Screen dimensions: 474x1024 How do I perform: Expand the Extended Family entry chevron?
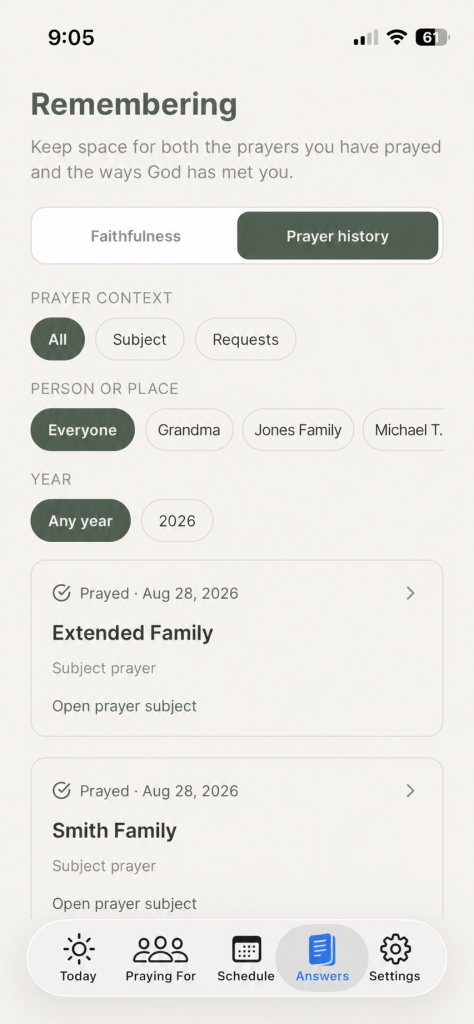pos(410,593)
